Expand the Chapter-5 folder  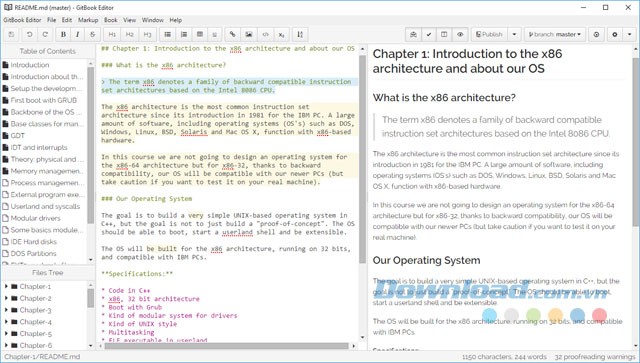coord(6,334)
